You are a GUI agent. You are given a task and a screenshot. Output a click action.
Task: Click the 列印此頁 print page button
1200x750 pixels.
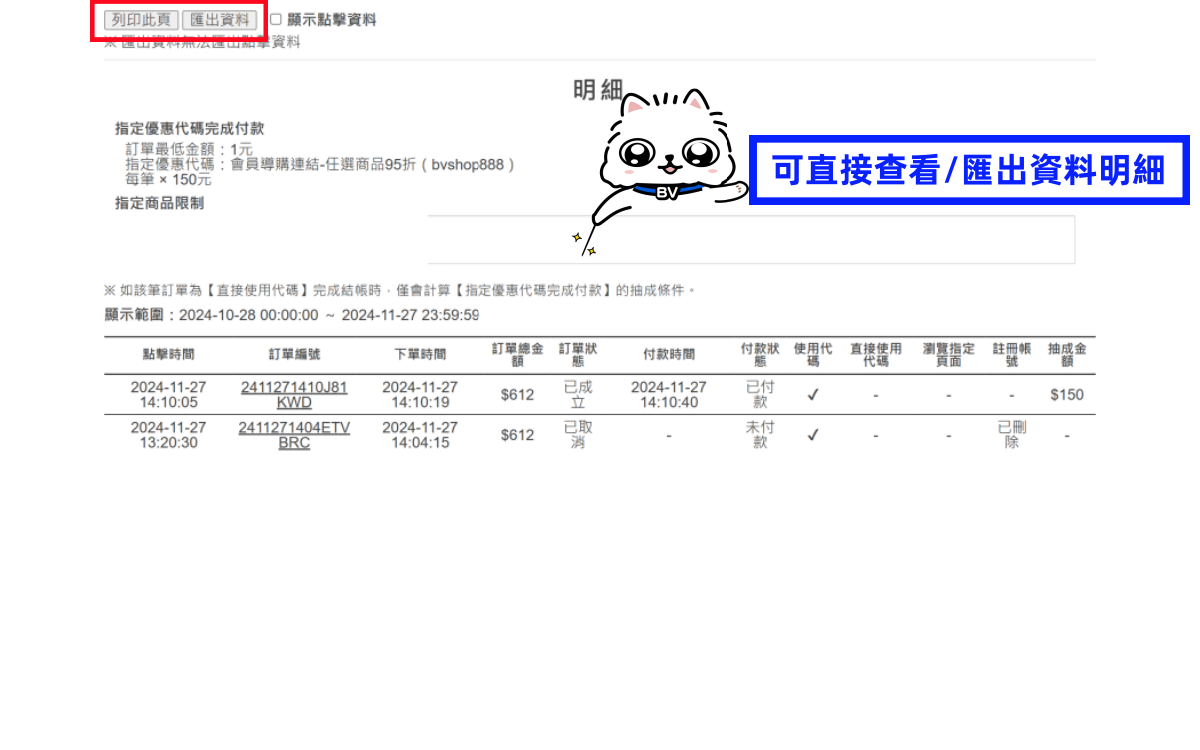point(141,20)
